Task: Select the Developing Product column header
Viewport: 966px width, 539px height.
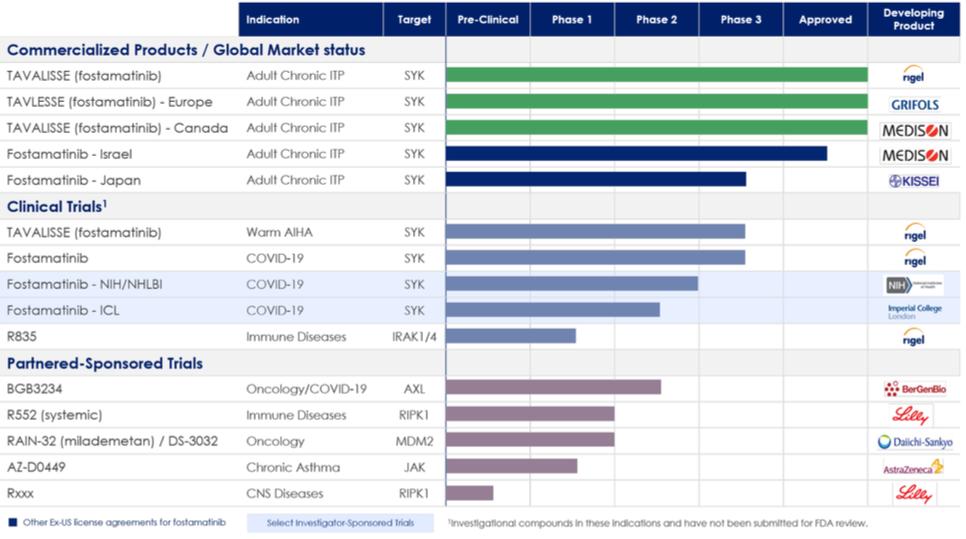Action: [x=914, y=19]
